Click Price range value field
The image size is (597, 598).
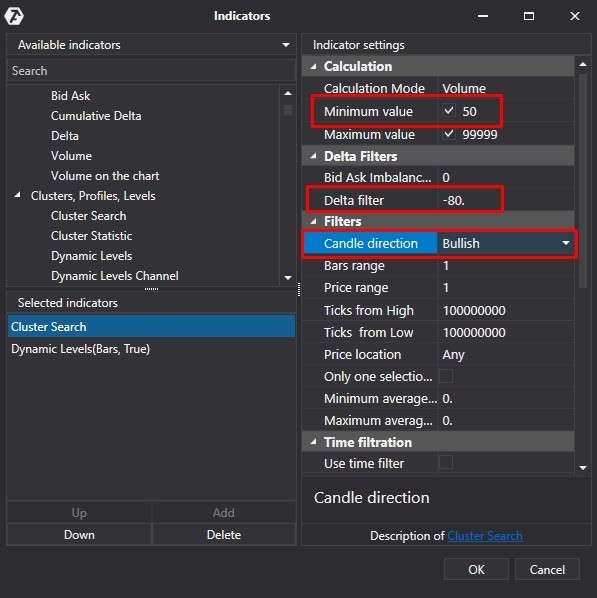point(506,288)
